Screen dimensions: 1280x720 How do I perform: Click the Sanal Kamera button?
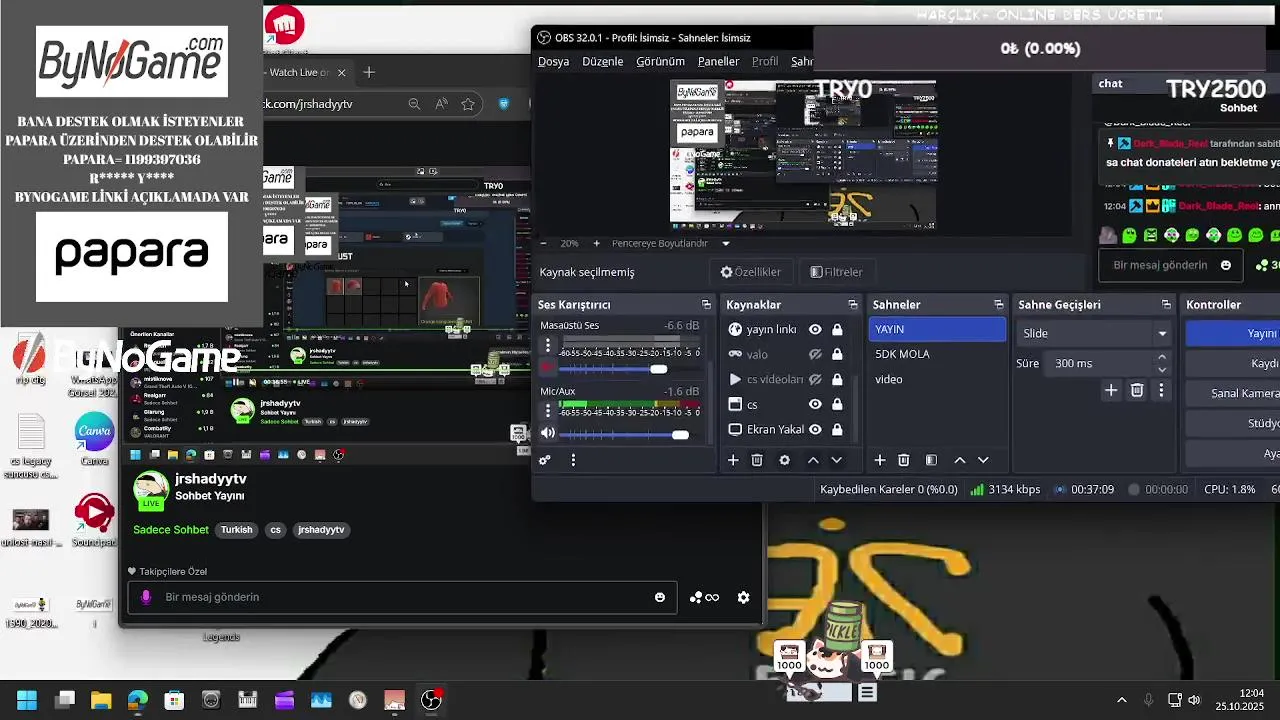coord(1233,393)
